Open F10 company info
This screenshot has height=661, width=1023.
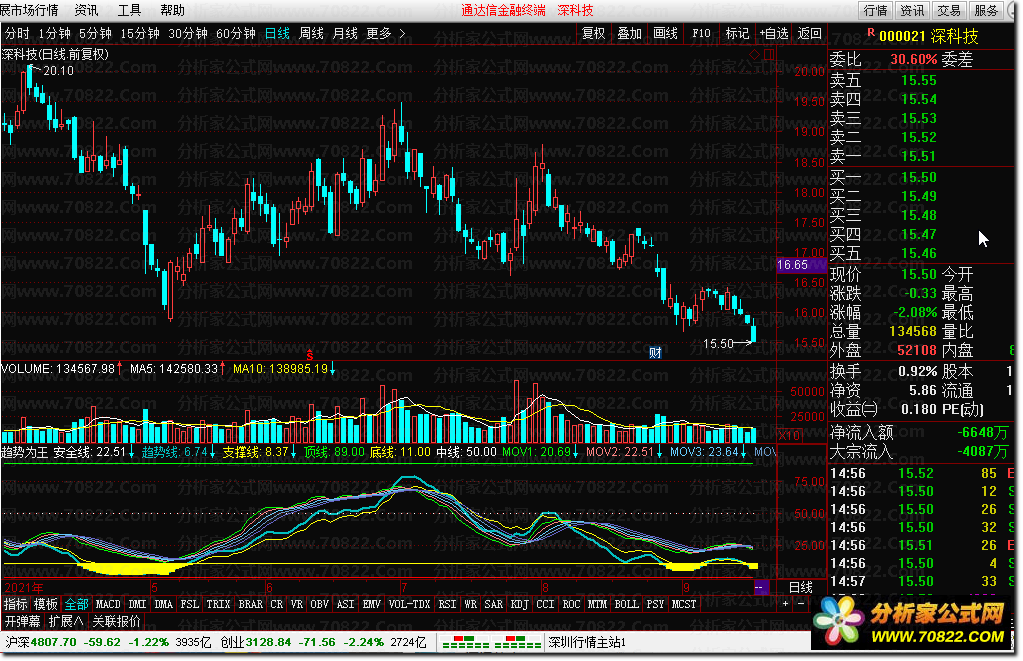(x=701, y=33)
